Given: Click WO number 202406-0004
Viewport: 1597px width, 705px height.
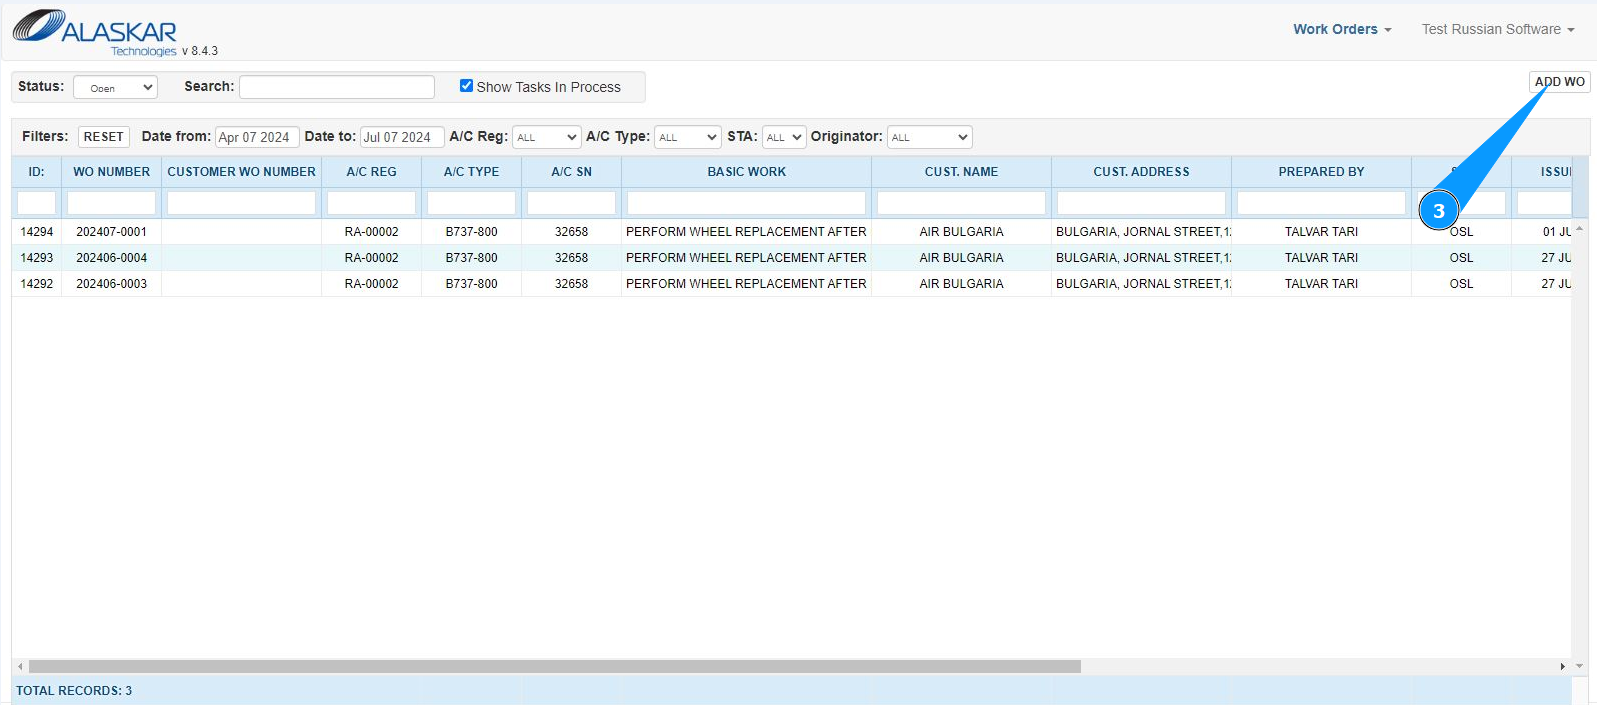Looking at the screenshot, I should coord(112,258).
